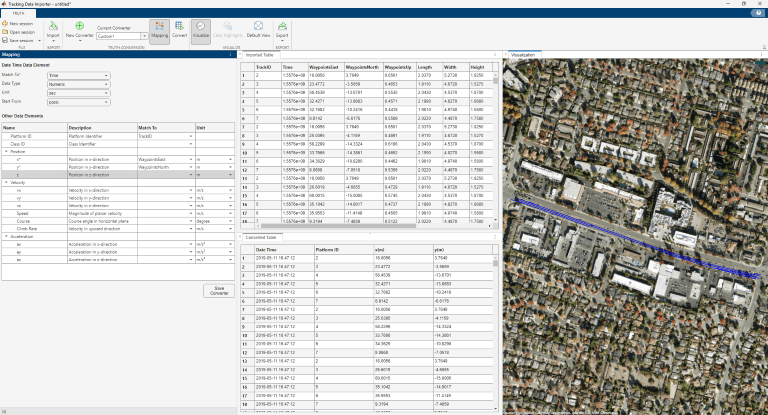
Task: Toggle the Mapping panel button
Action: pos(159,30)
